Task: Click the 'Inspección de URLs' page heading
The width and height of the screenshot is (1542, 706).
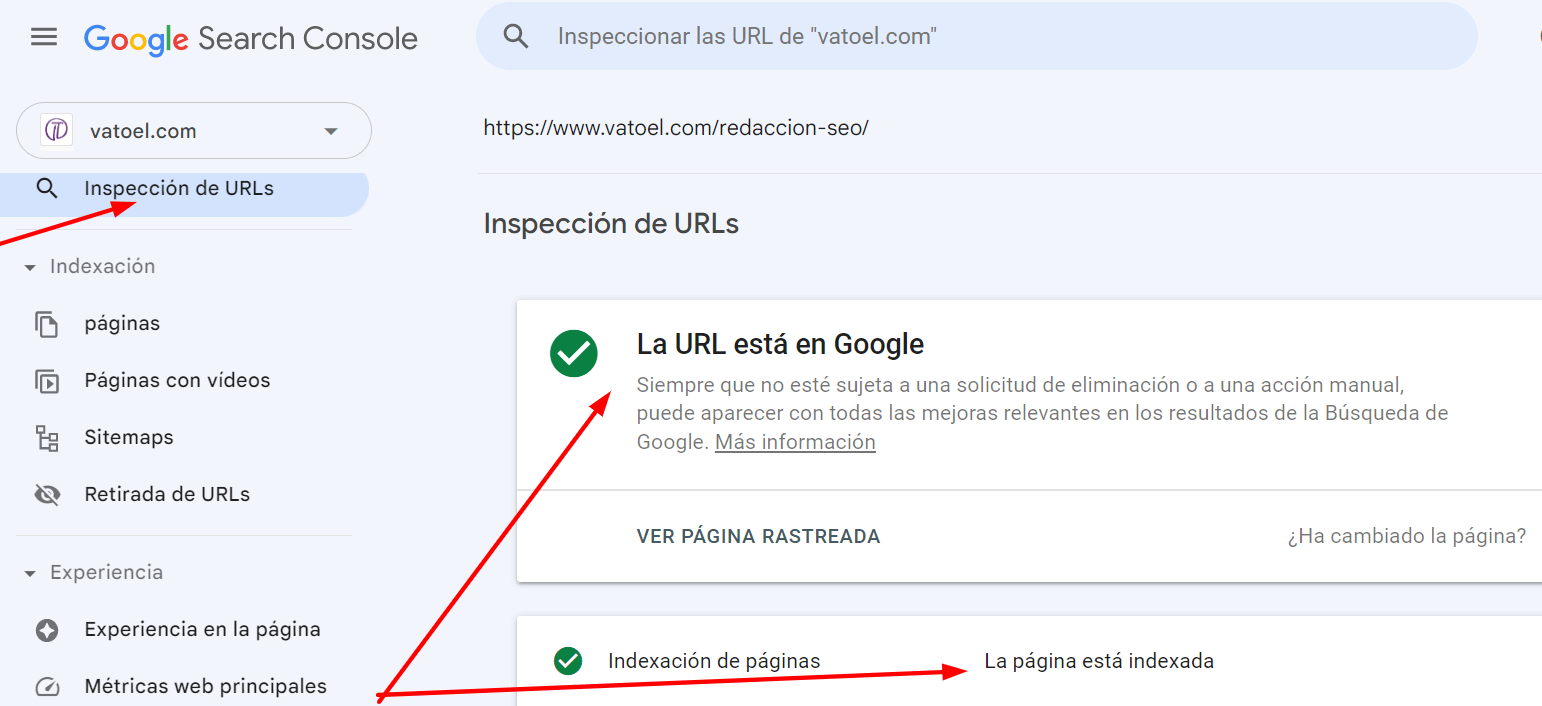Action: pyautogui.click(x=611, y=224)
